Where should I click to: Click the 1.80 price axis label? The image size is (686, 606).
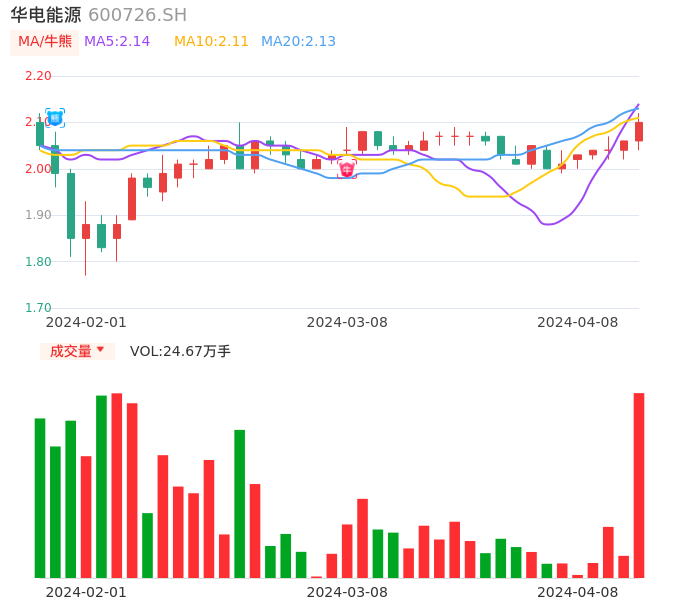[38, 262]
